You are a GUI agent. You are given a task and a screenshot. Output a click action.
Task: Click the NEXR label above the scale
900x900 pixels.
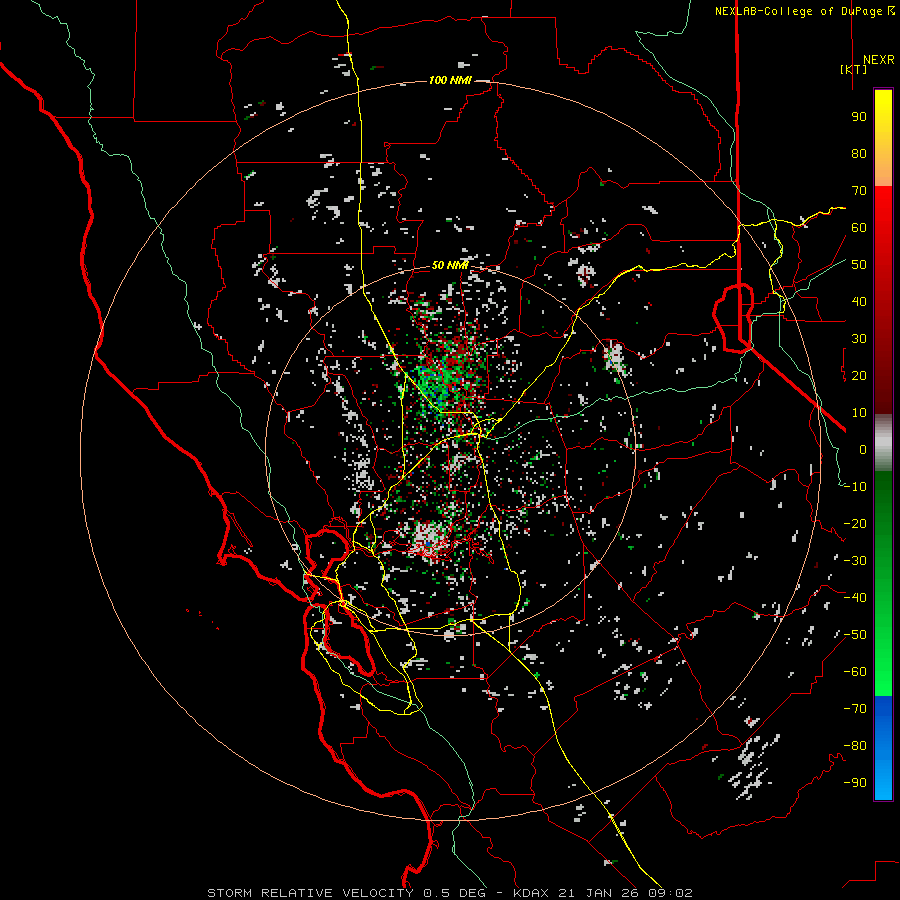878,60
